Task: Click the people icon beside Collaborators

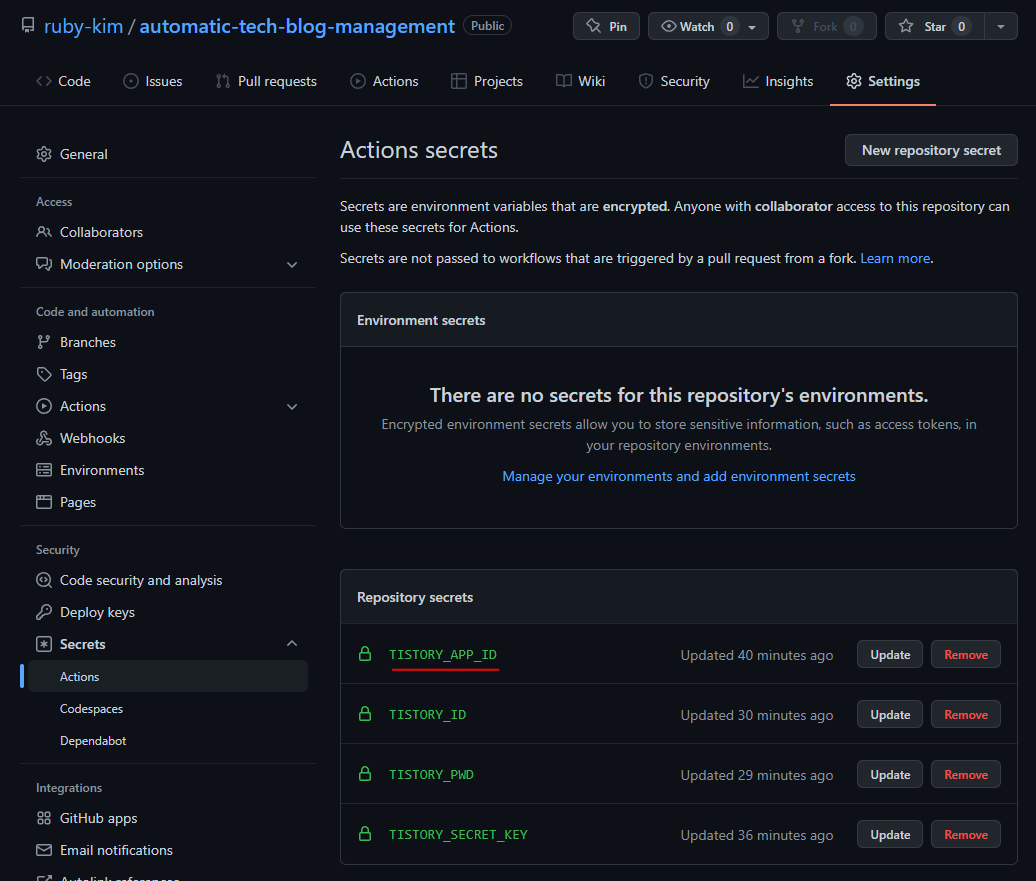Action: (x=44, y=232)
